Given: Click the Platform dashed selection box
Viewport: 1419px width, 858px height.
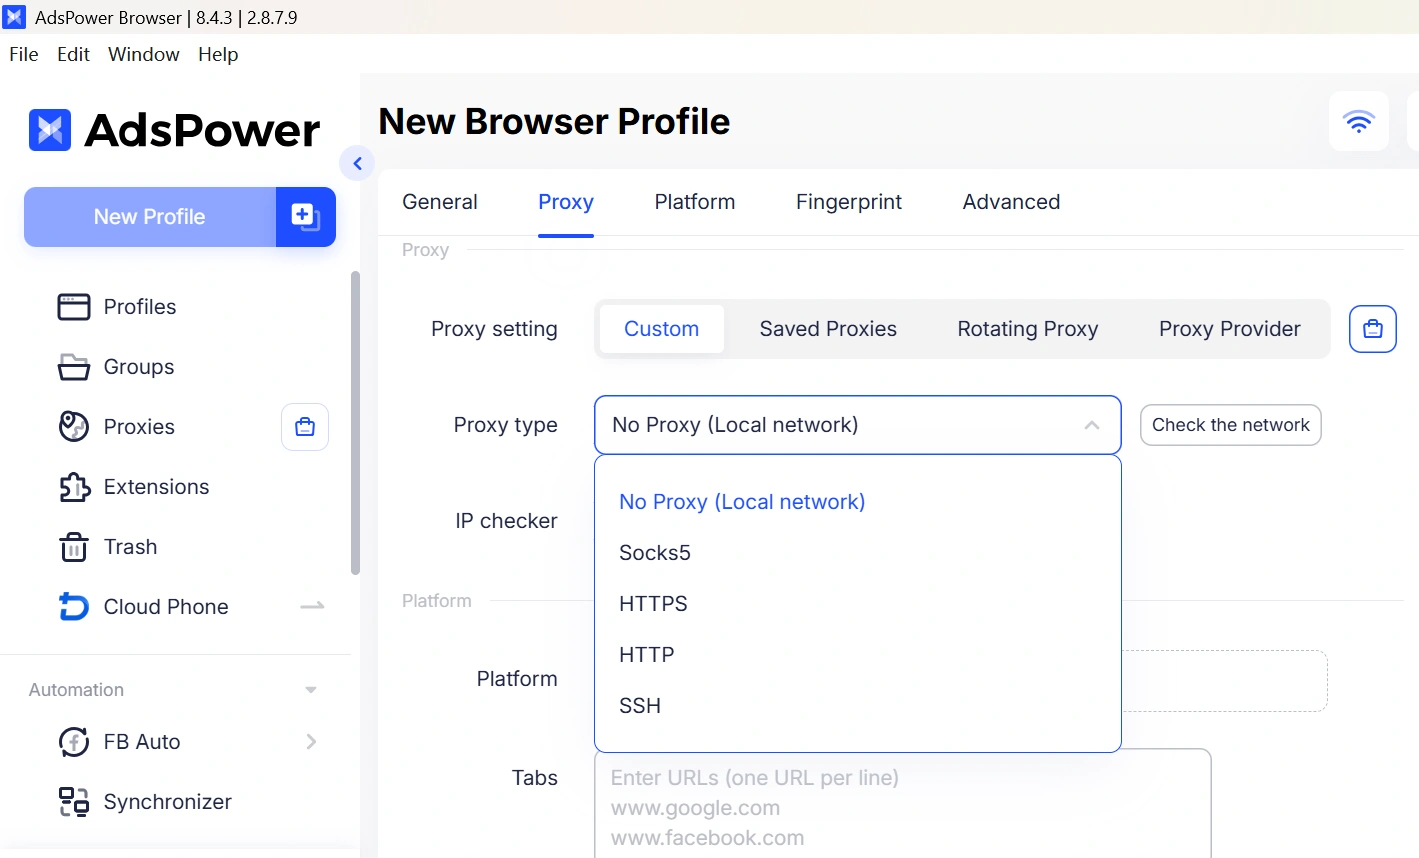Looking at the screenshot, I should [x=1224, y=681].
